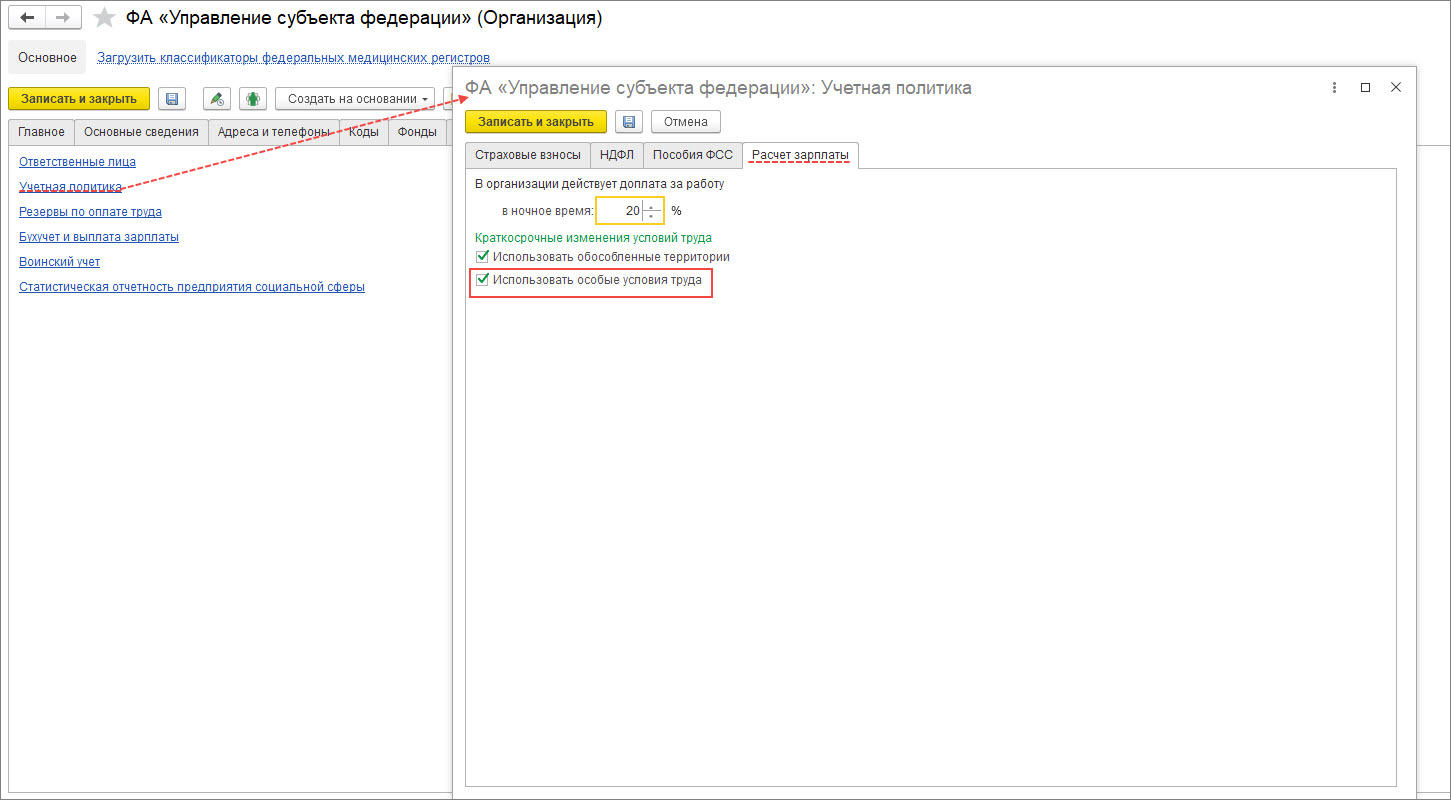Viewport: 1451px width, 800px height.
Task: Save accounting policy with the floppy disk icon
Action: [x=629, y=122]
